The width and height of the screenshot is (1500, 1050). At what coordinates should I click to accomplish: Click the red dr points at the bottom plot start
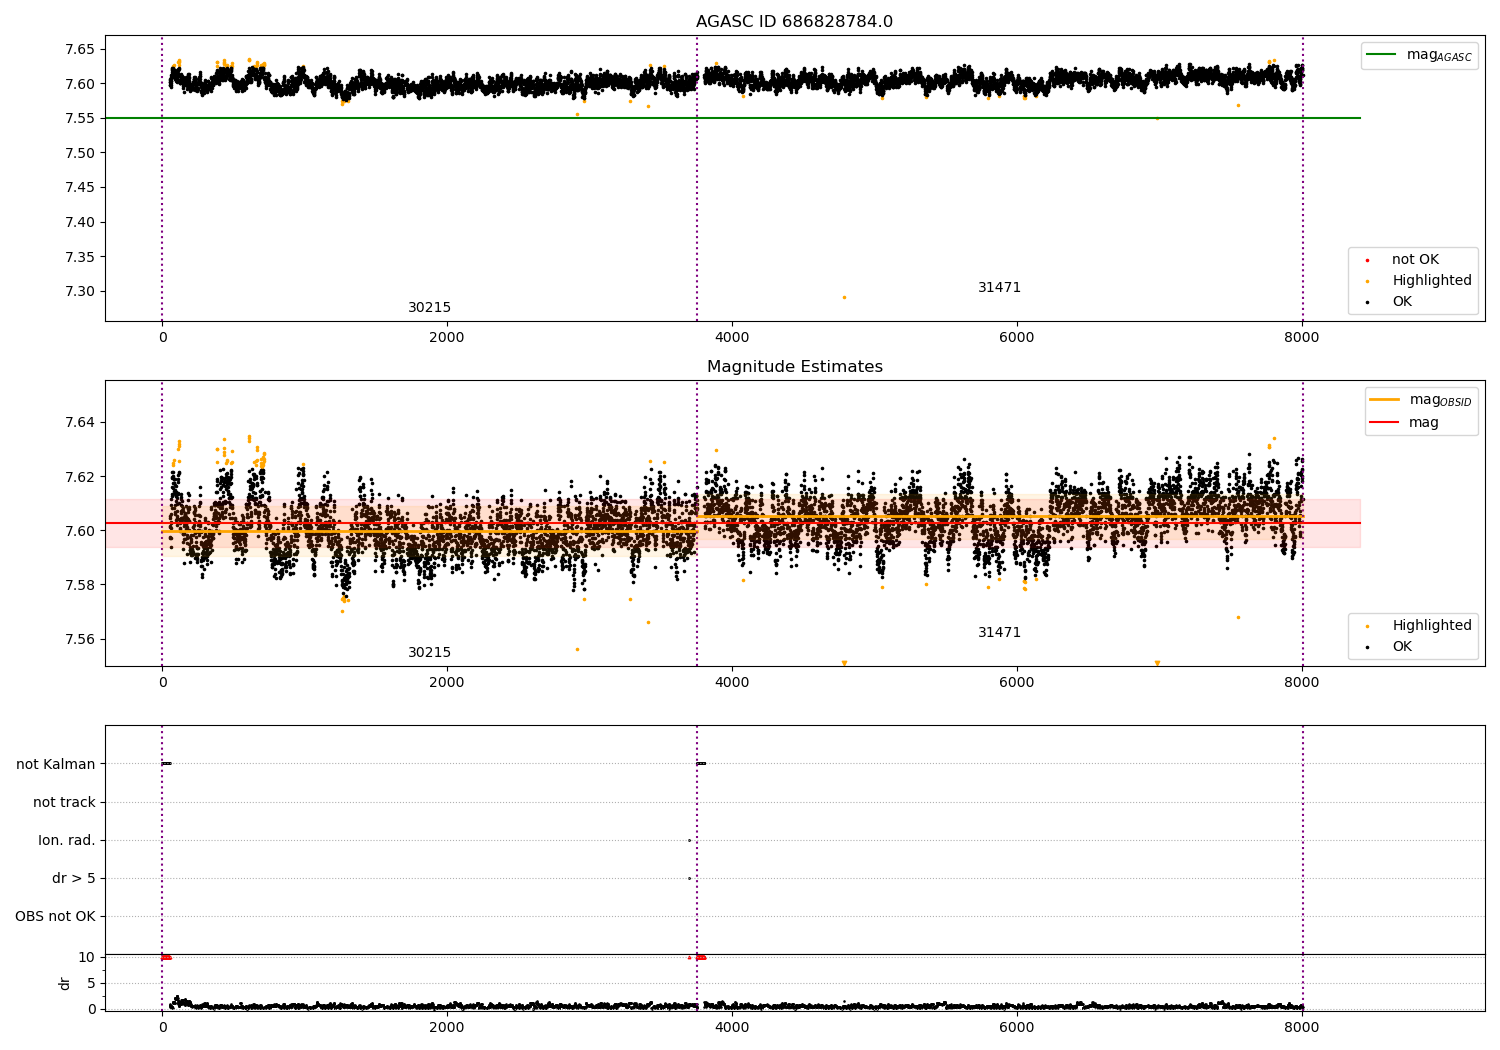click(x=167, y=957)
